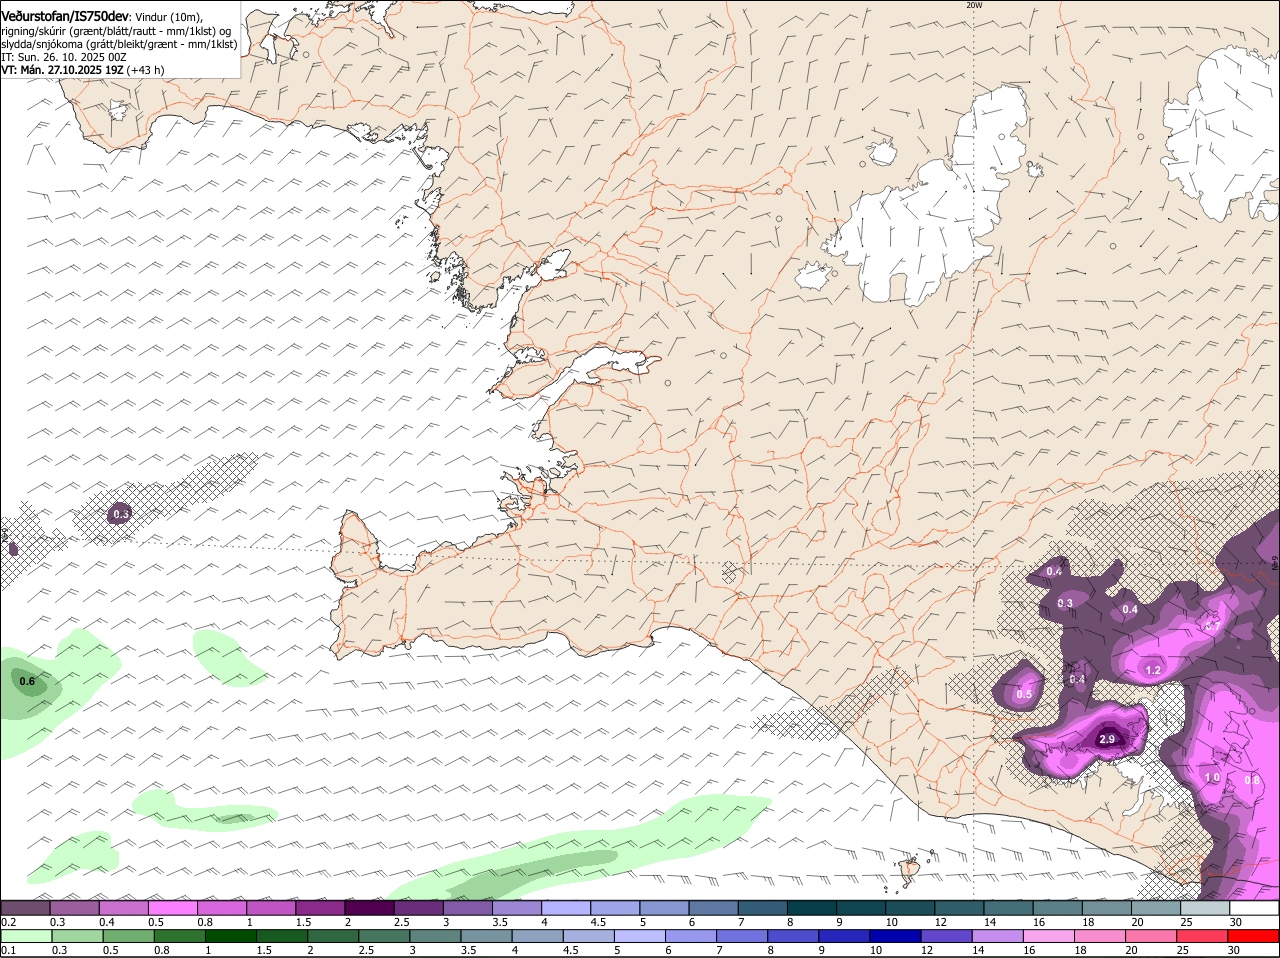Click the 12 label in the upper legend
The height and width of the screenshot is (958, 1280).
[x=940, y=922]
